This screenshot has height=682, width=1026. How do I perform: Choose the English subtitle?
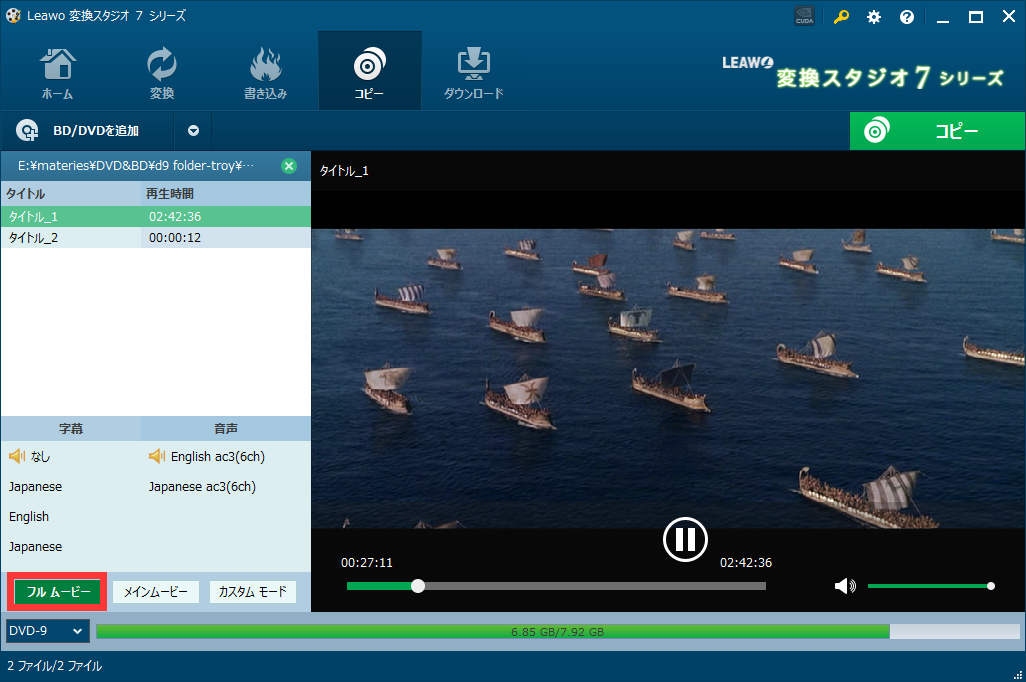click(29, 517)
